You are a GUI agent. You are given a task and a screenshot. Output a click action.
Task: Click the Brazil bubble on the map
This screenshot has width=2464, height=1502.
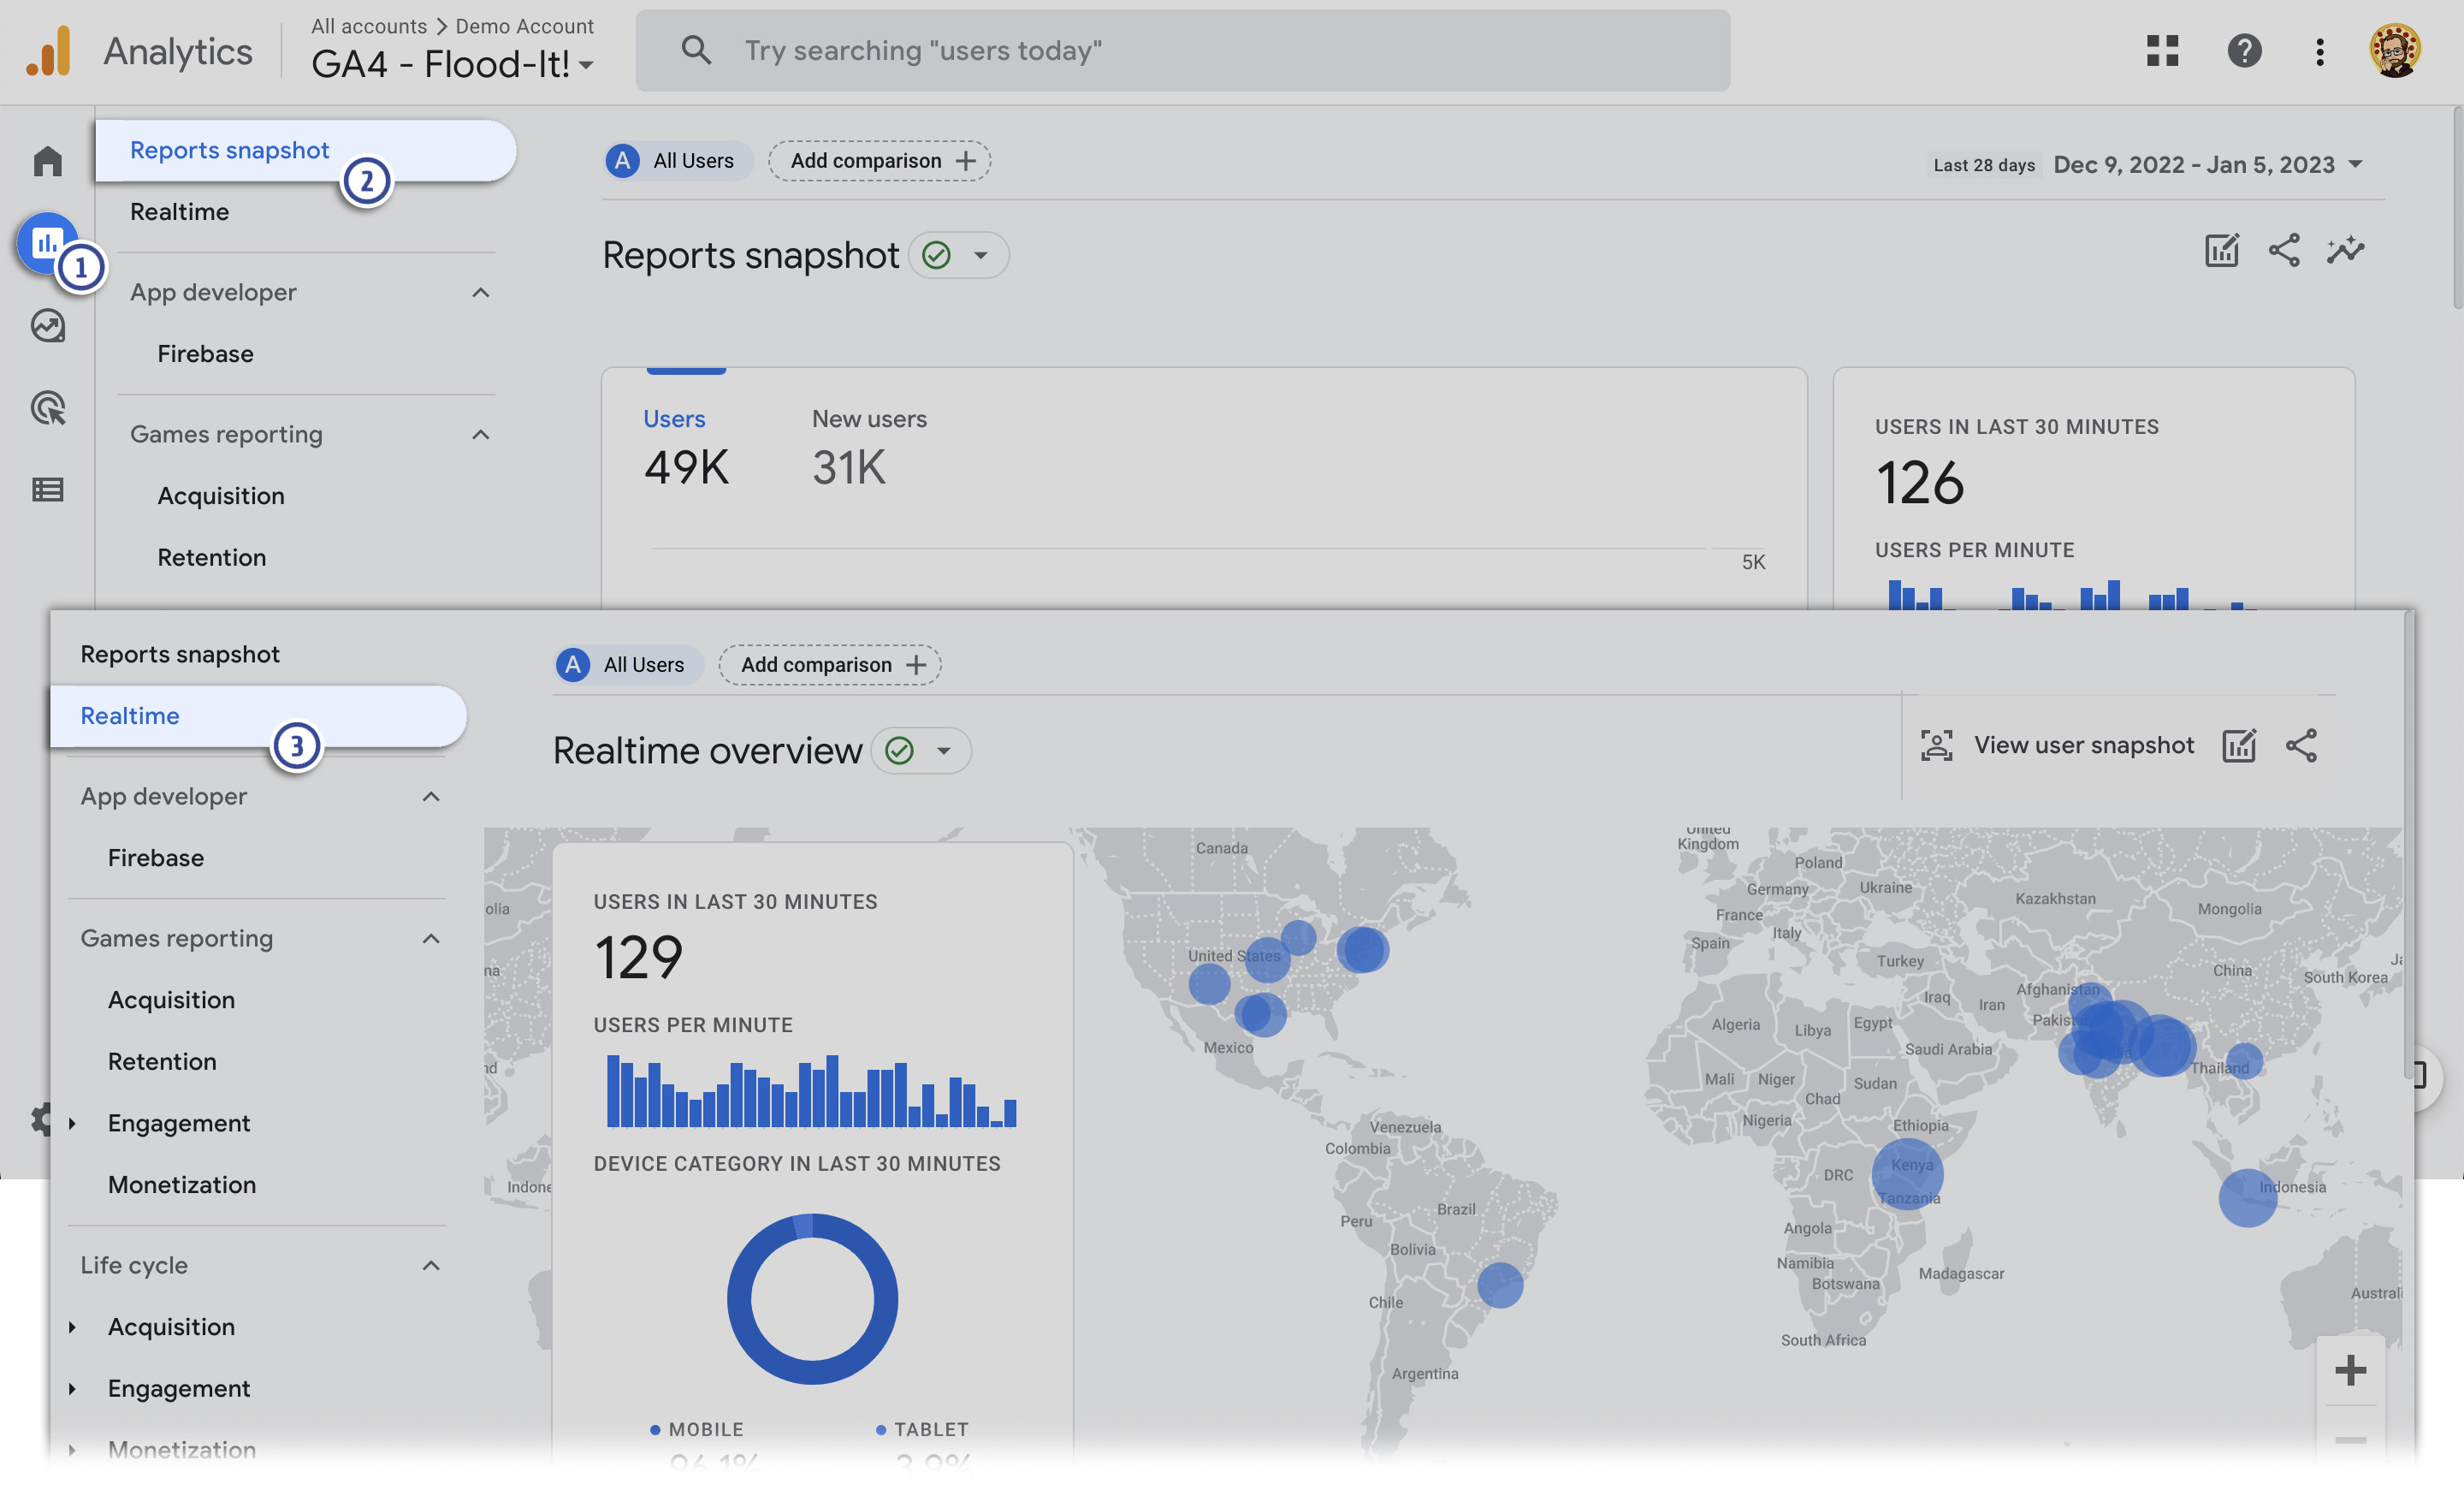coord(1500,1285)
